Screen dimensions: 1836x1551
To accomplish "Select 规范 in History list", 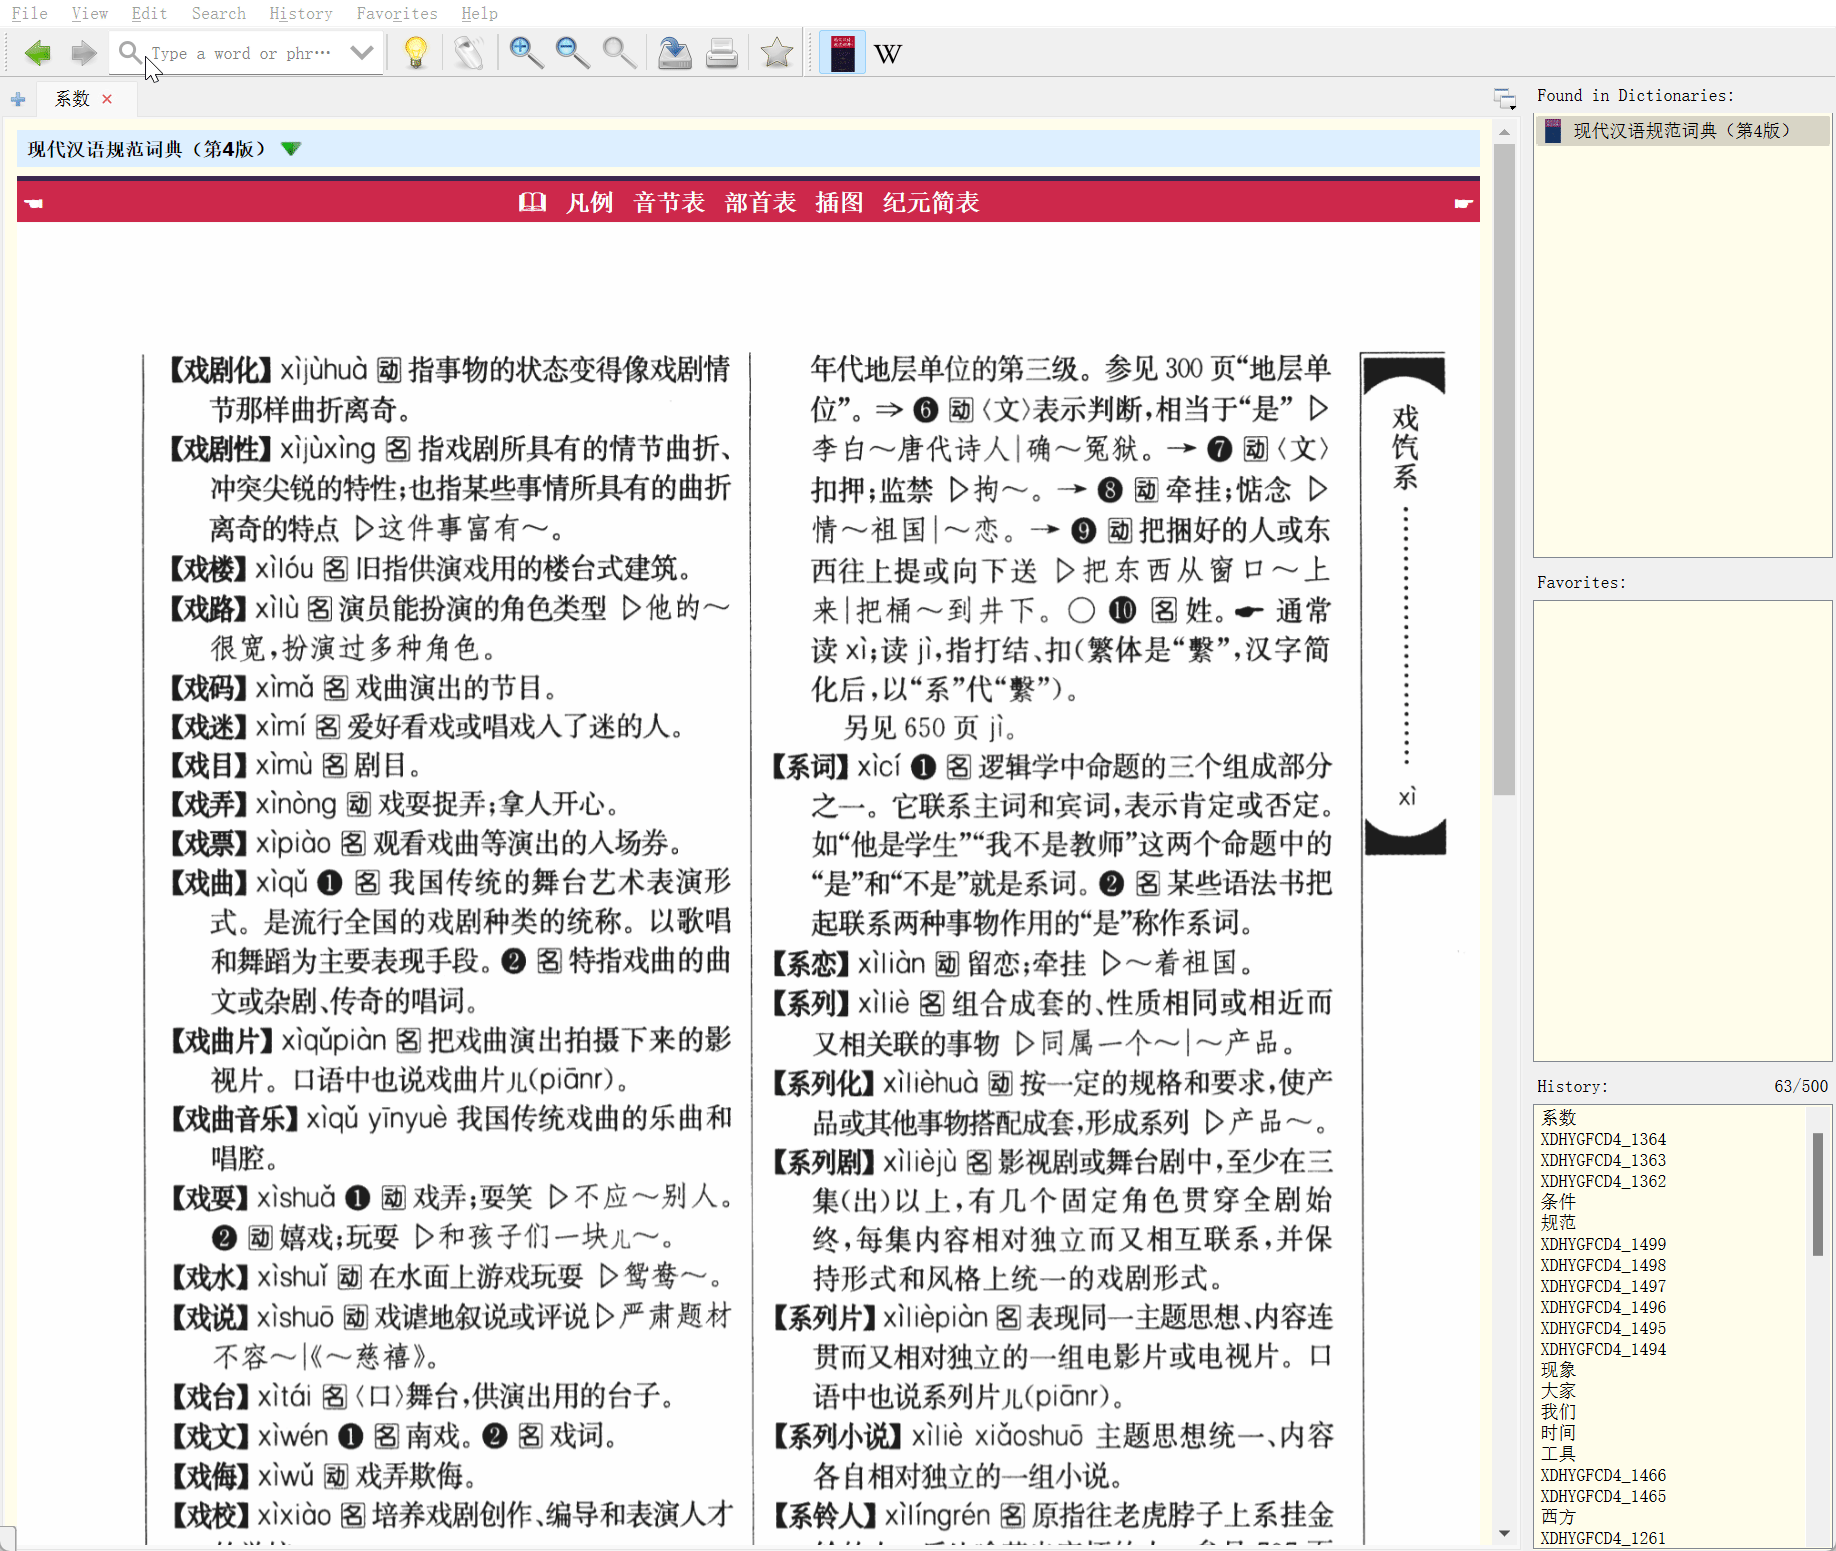I will 1558,1223.
